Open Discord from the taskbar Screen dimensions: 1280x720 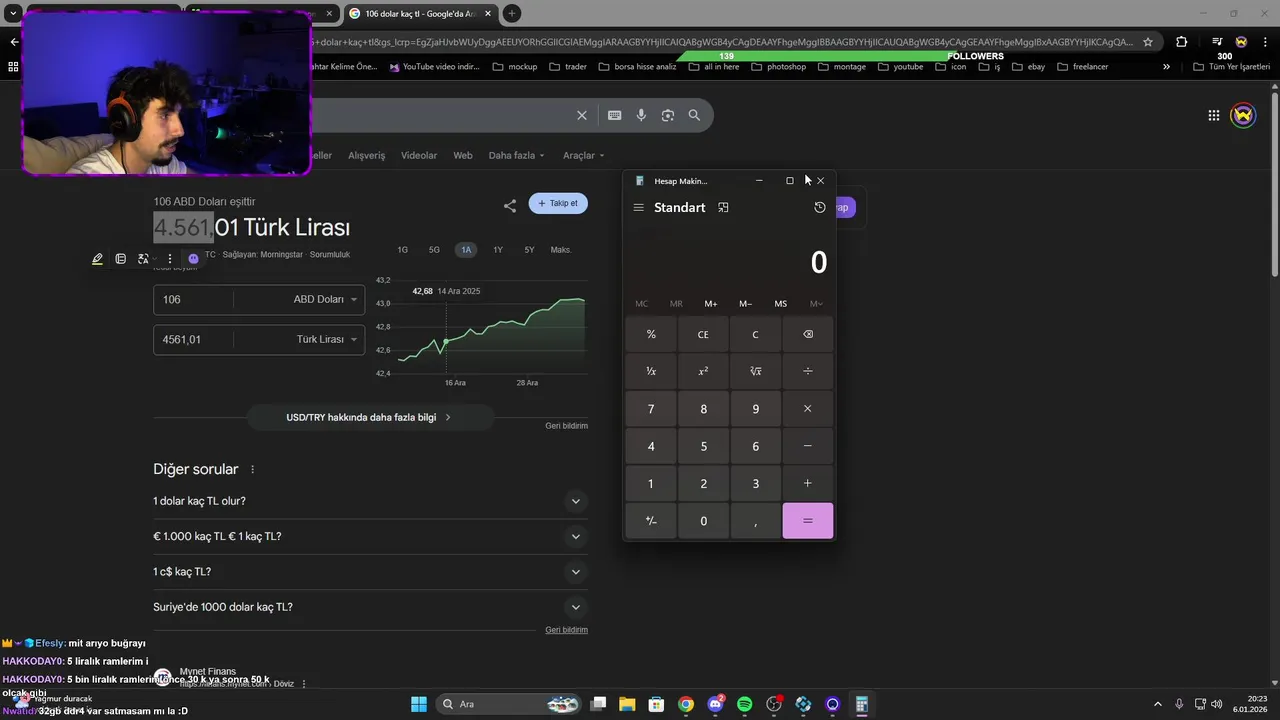716,704
